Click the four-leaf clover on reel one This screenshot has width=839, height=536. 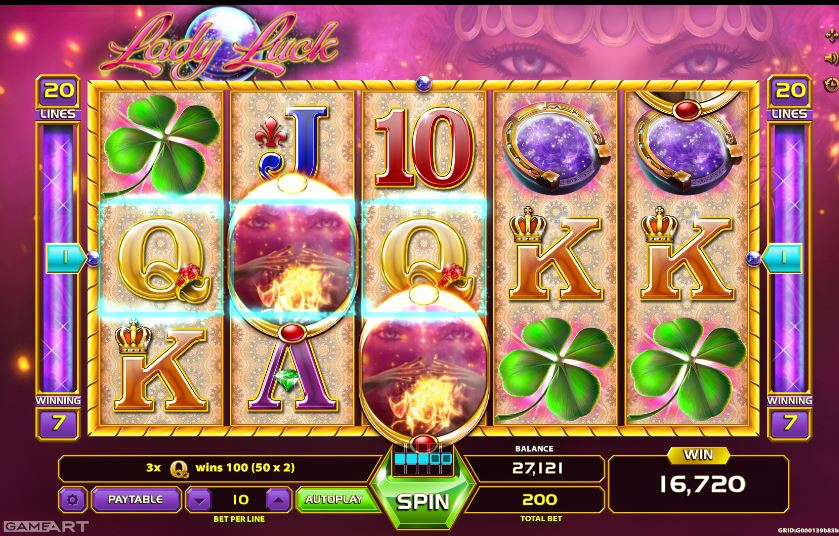tap(161, 146)
